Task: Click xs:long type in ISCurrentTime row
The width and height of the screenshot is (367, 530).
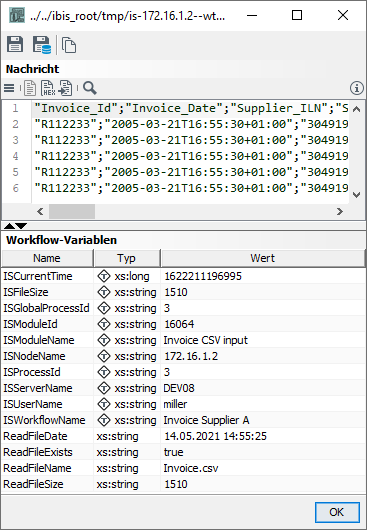Action: point(132,276)
